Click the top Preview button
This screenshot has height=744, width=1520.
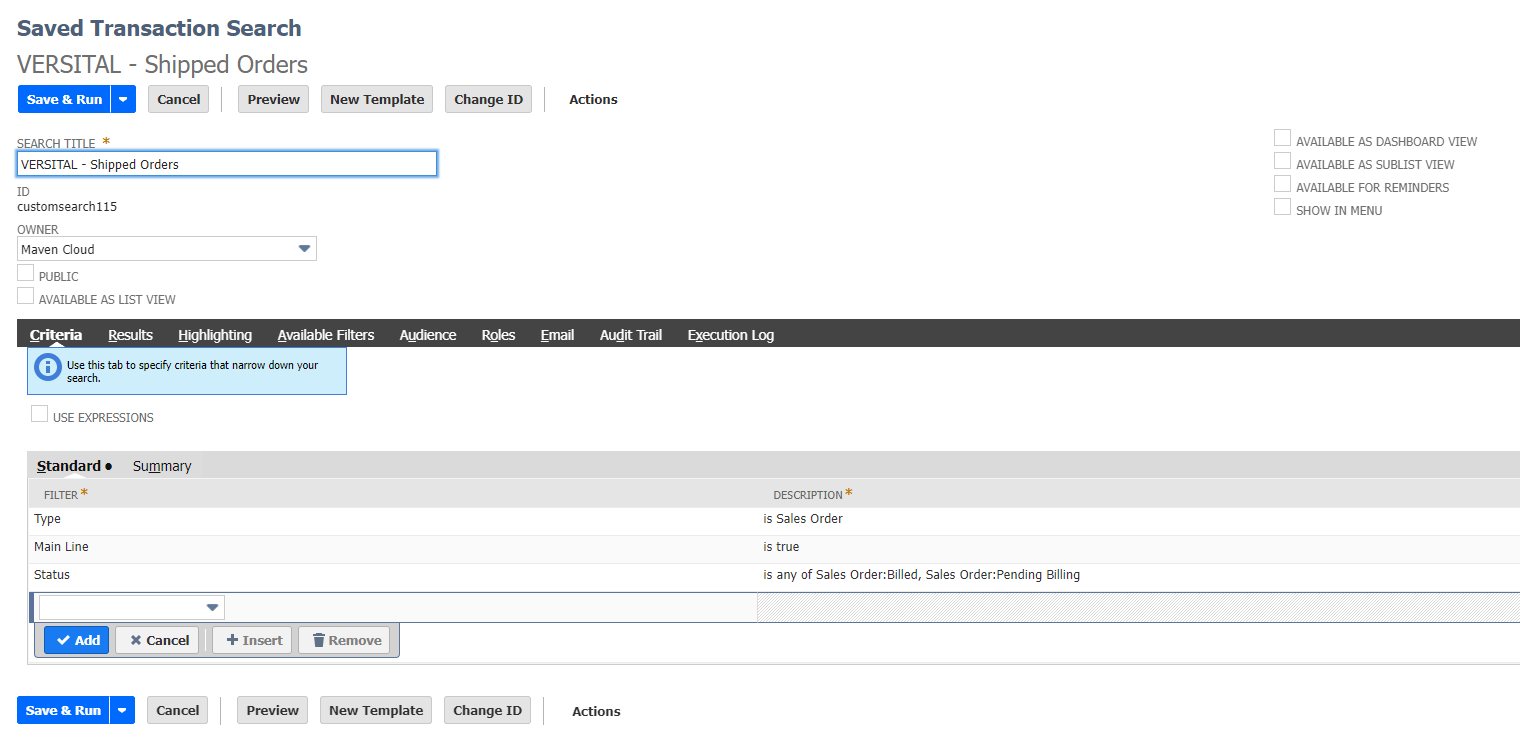tap(274, 99)
